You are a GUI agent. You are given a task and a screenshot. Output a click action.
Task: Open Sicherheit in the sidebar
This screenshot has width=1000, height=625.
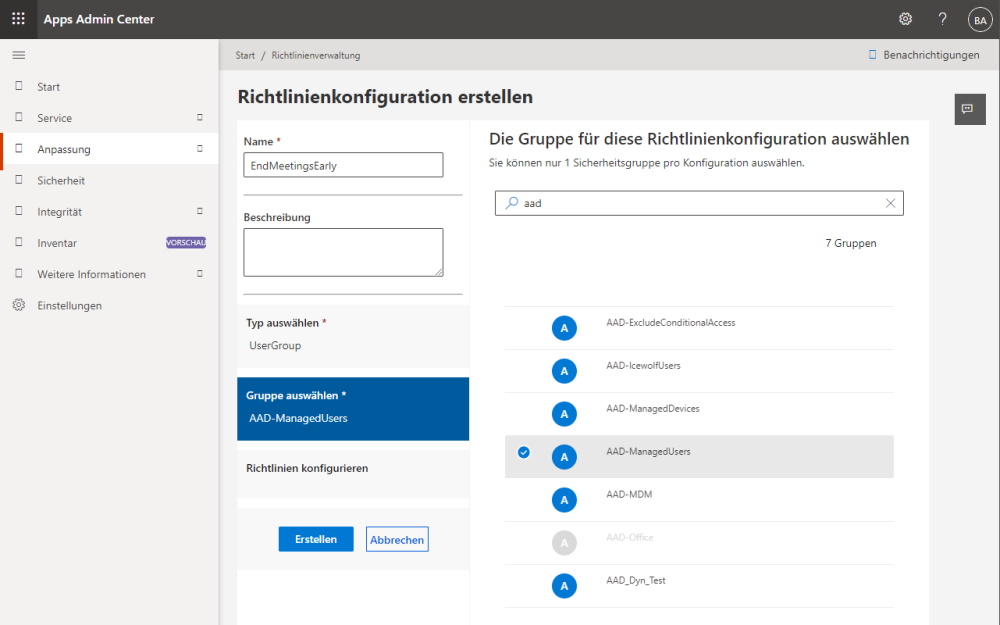pos(61,180)
